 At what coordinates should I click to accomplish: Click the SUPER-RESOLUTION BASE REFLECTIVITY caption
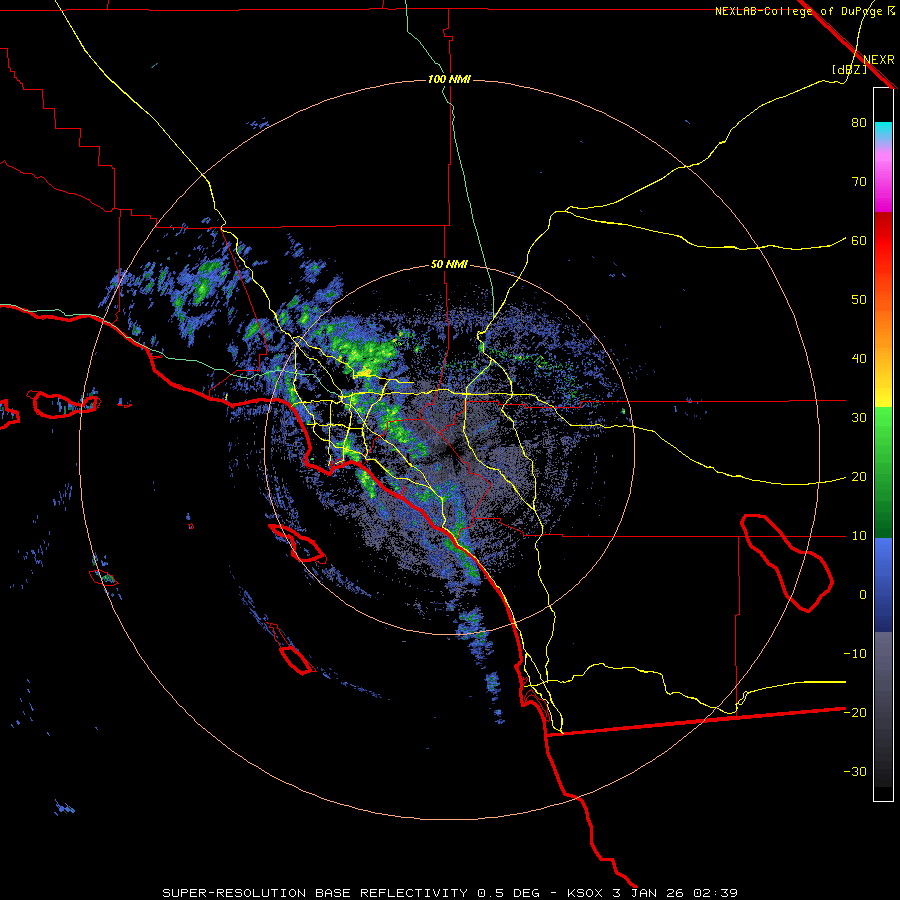(315, 893)
